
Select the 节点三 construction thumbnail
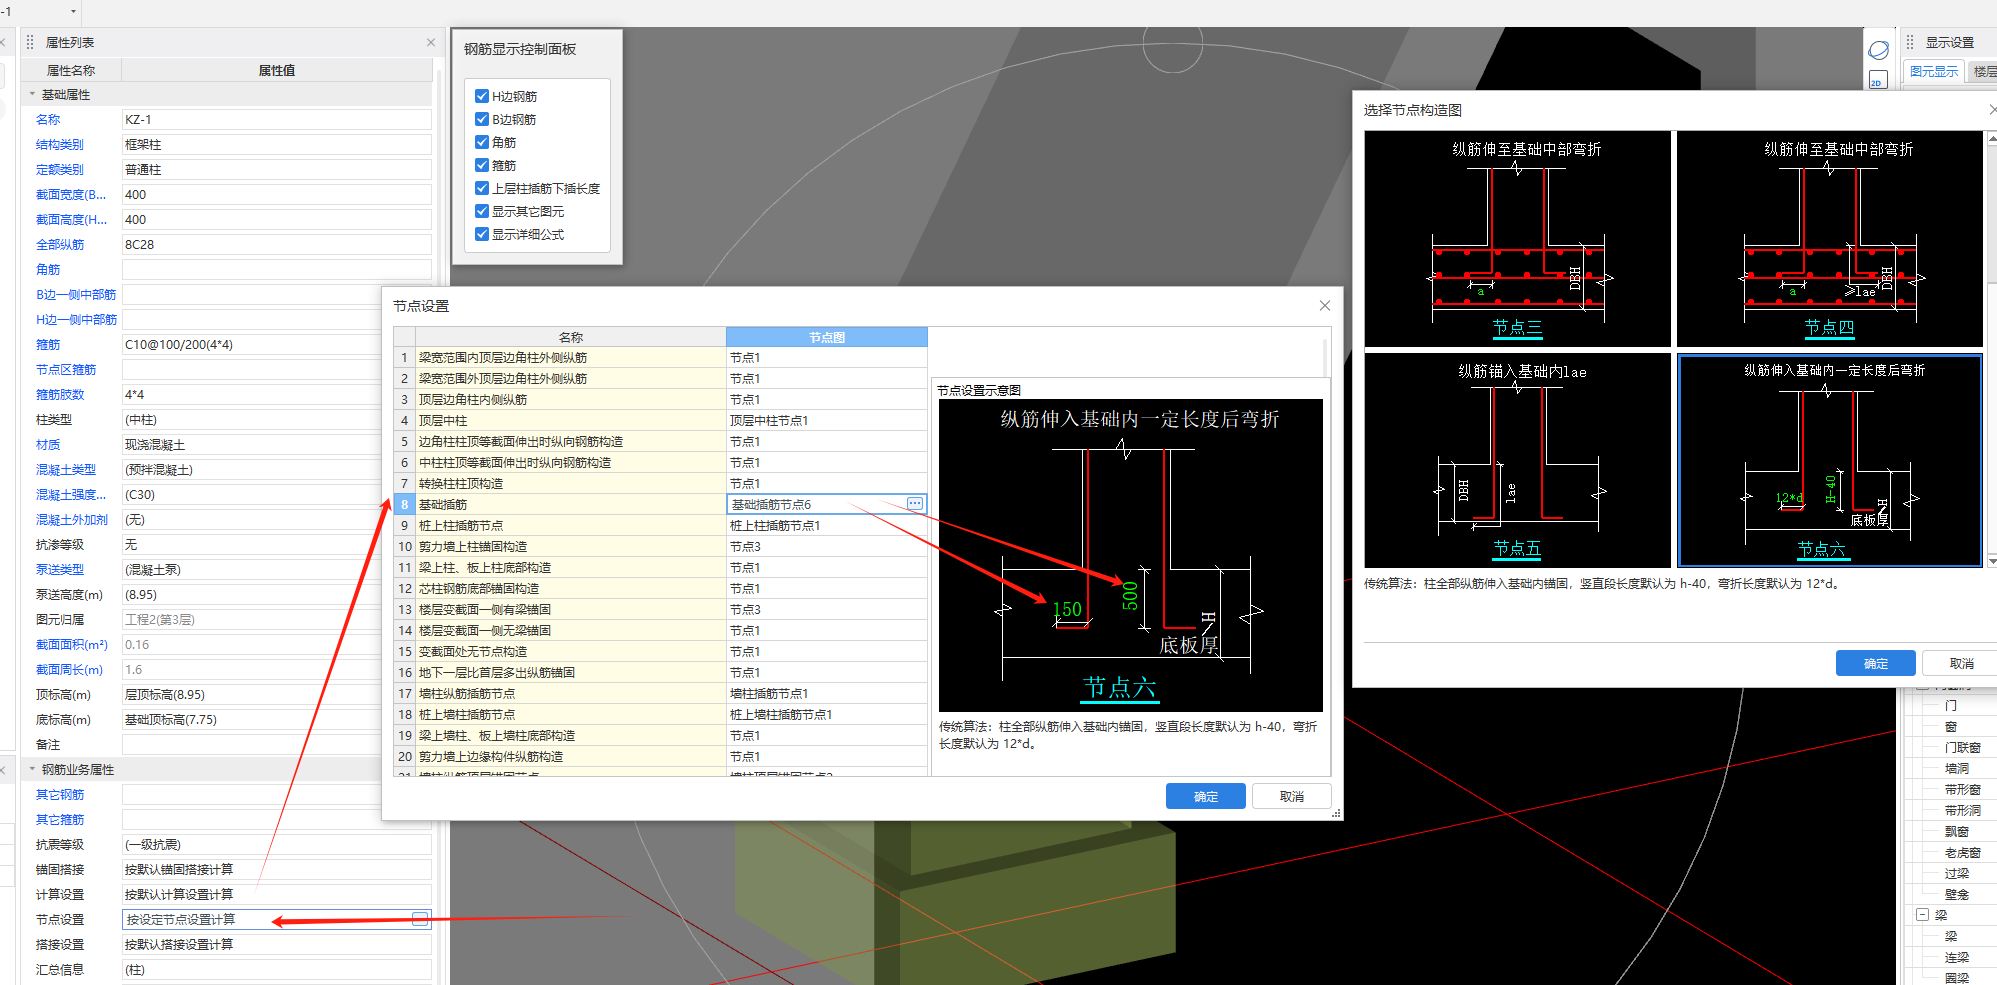(1517, 239)
